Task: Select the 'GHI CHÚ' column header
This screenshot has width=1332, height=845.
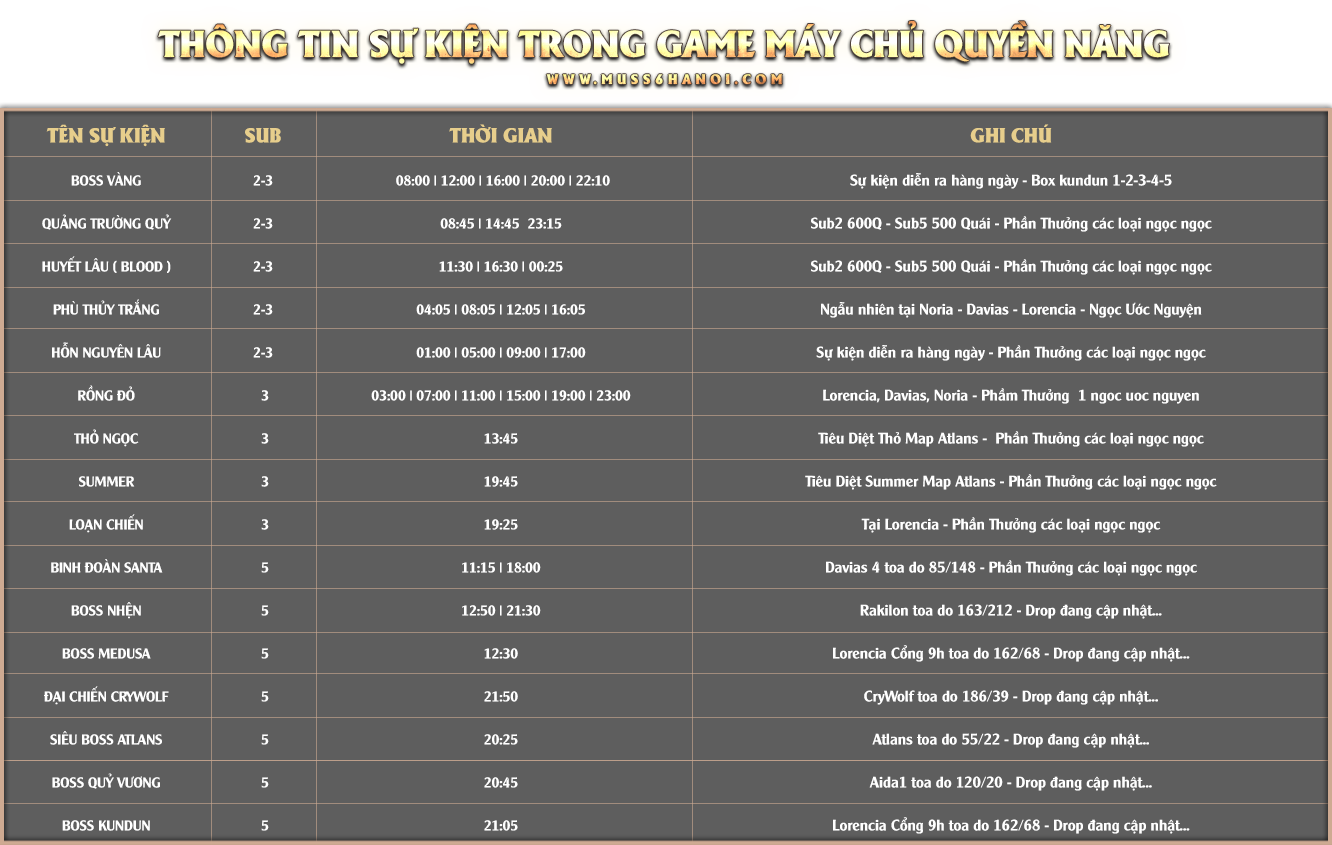Action: click(x=1010, y=135)
